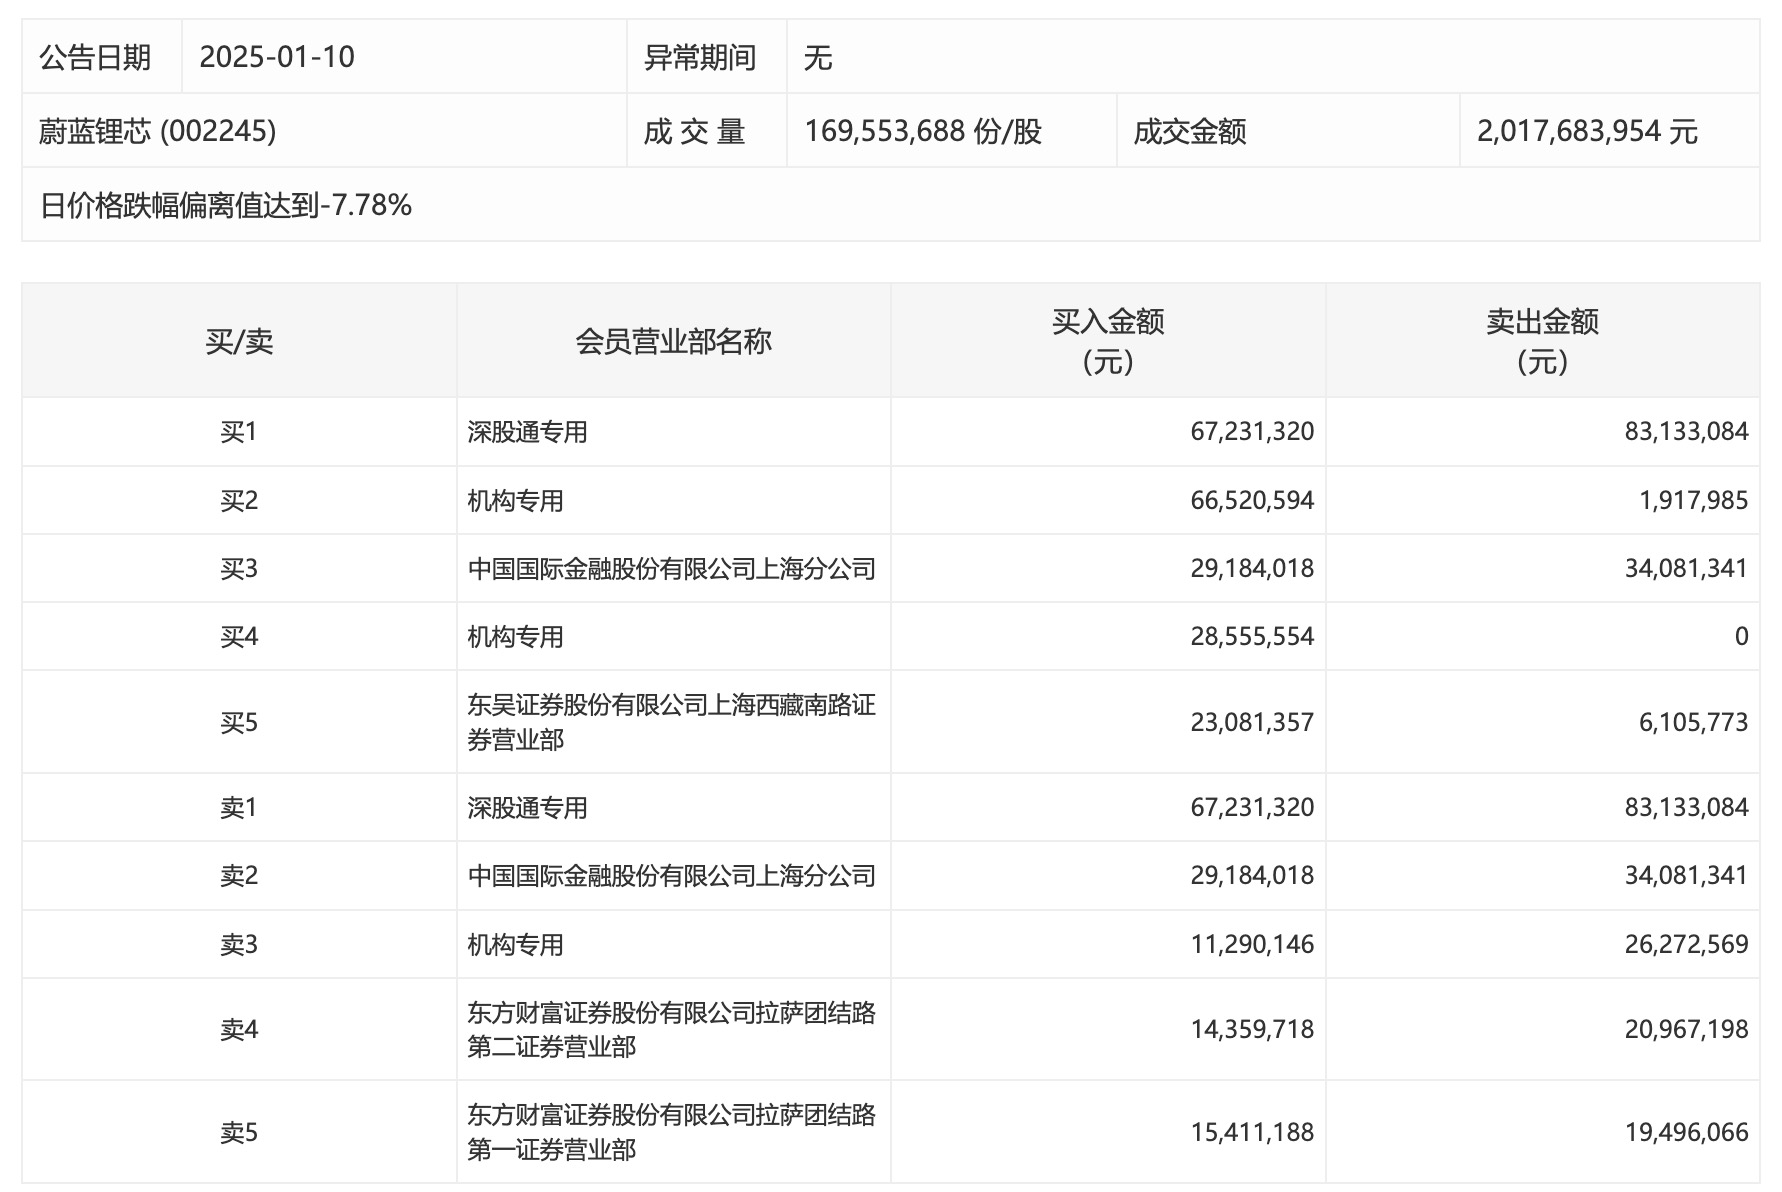
Task: Click the 成交金额 label
Action: [1190, 131]
